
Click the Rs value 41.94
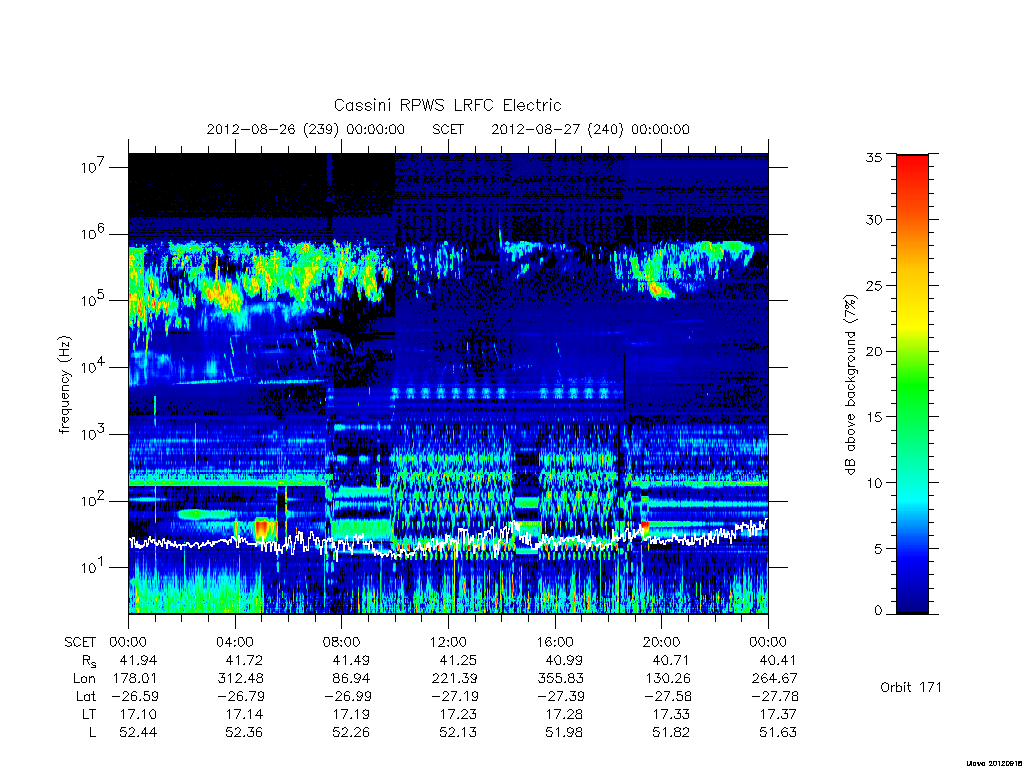coord(138,660)
